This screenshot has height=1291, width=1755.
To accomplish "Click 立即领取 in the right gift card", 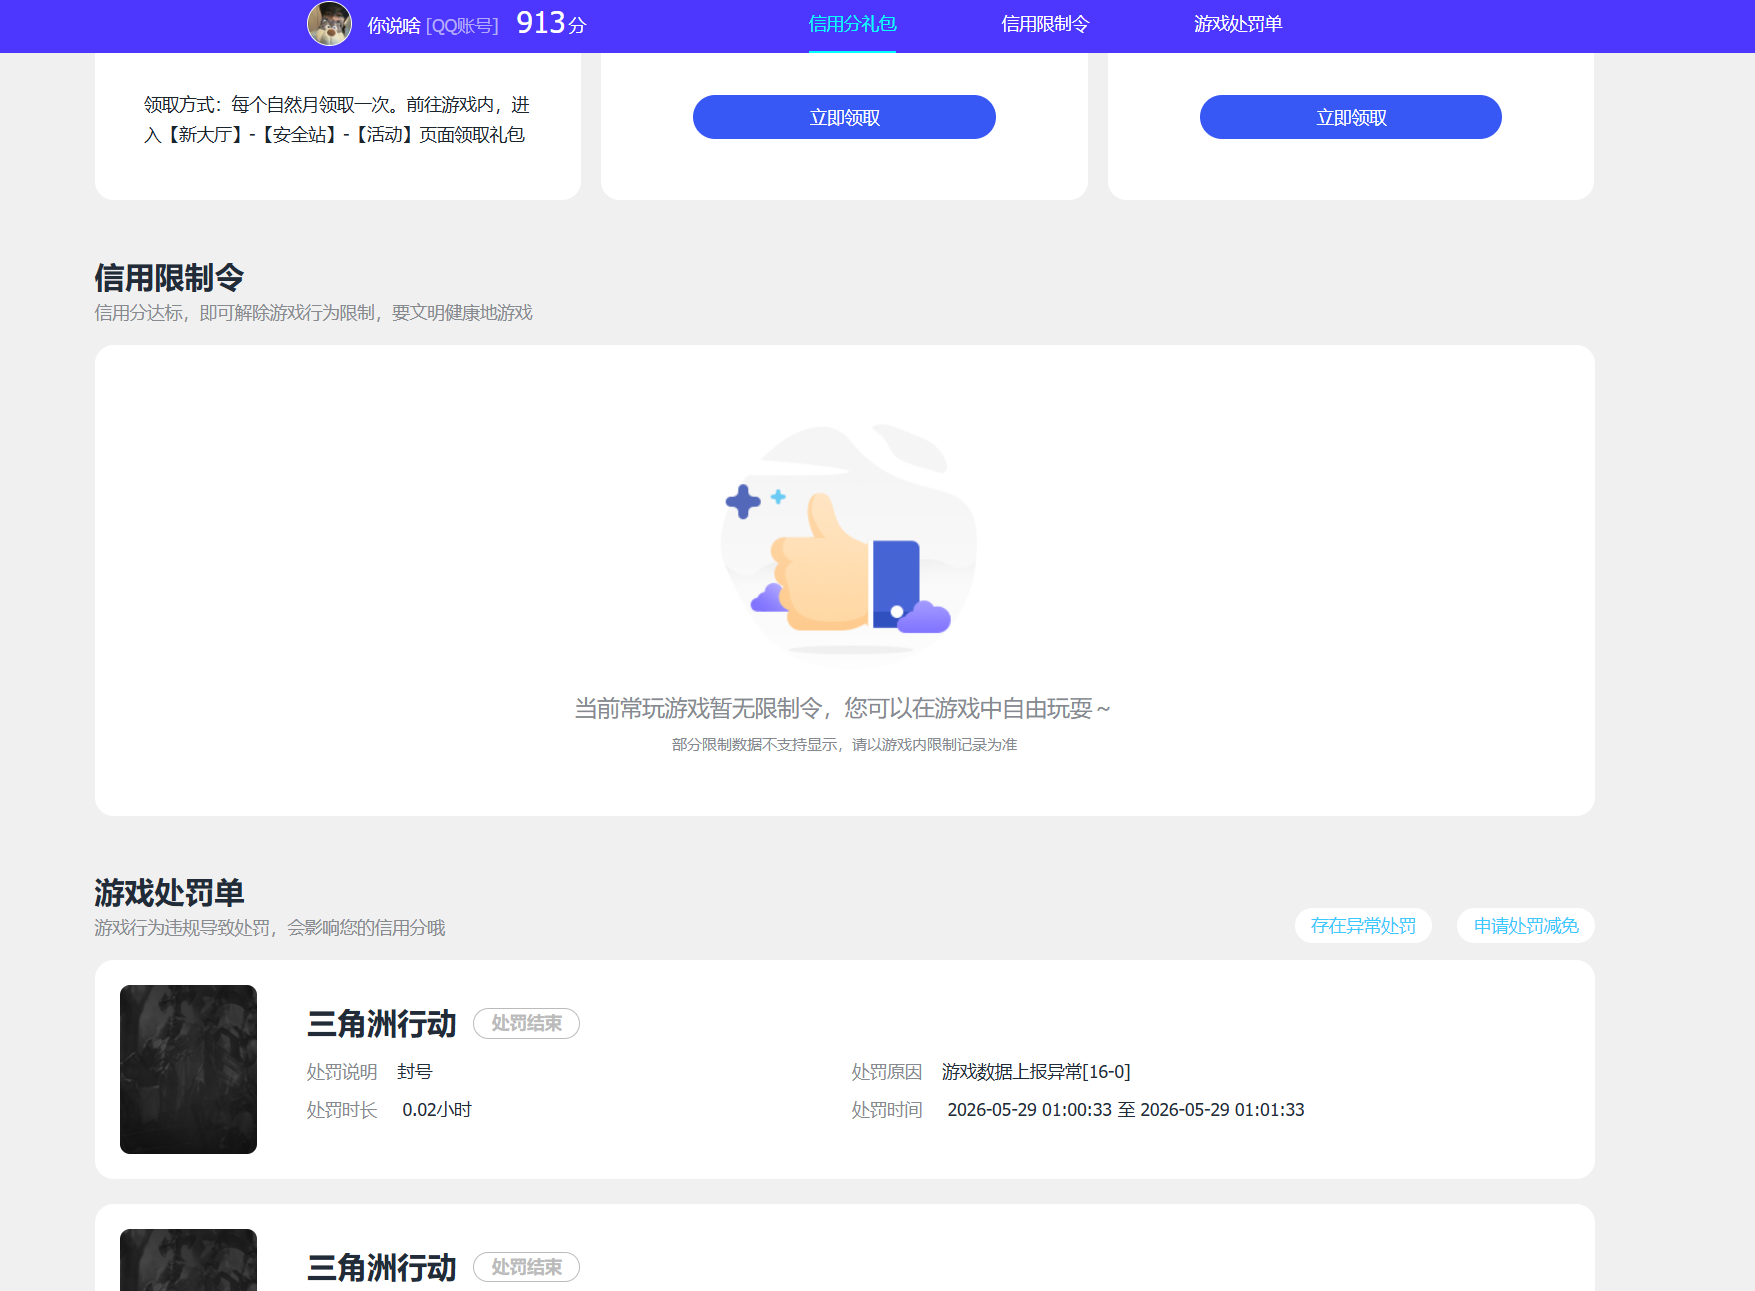I will (1351, 117).
